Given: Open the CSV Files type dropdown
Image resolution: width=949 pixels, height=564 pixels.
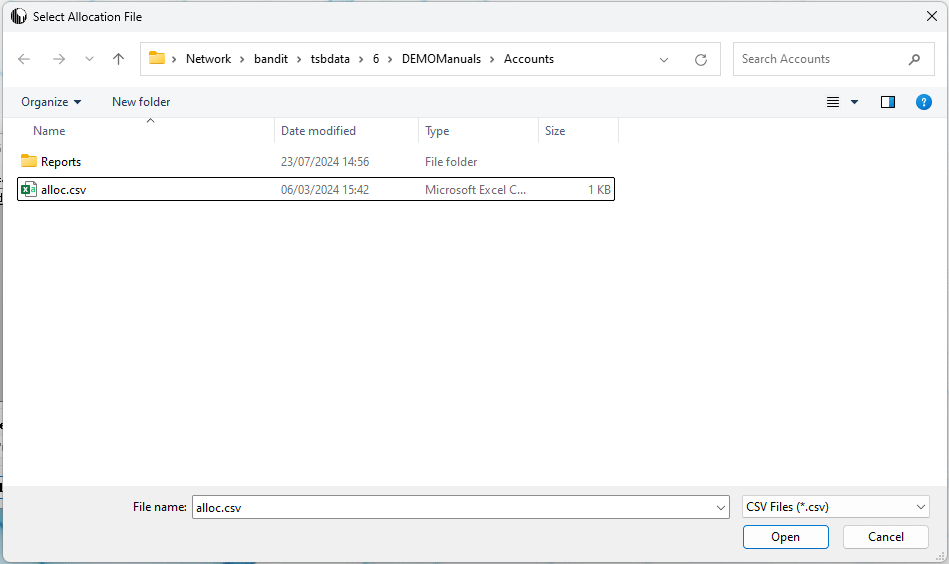Looking at the screenshot, I should [x=836, y=507].
